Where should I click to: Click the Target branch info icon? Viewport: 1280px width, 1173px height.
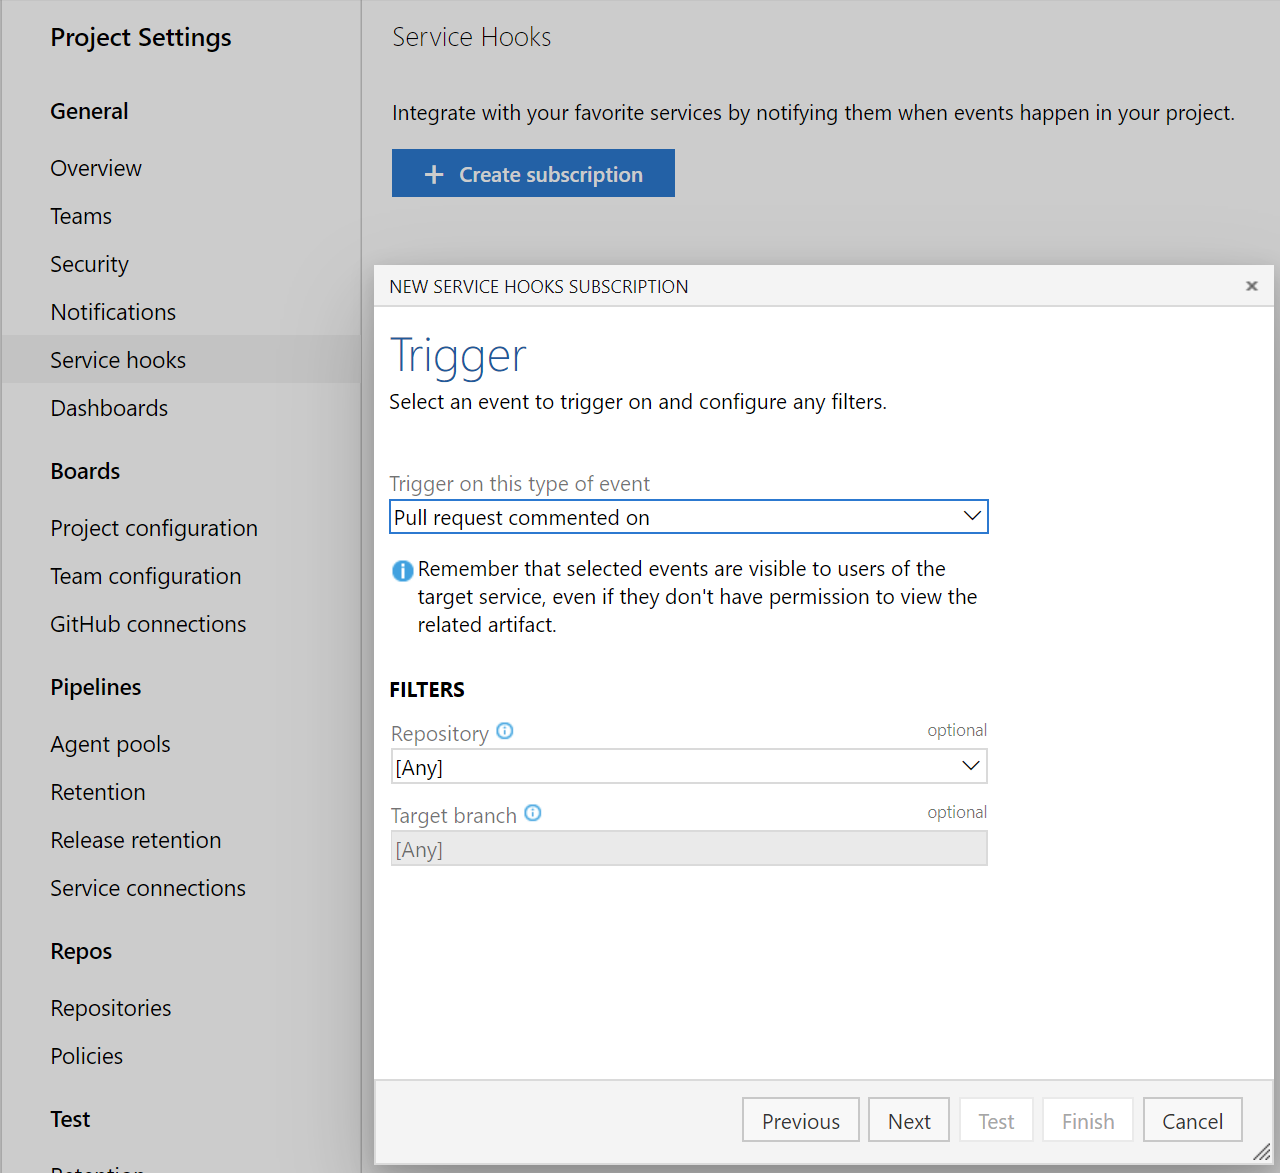533,814
